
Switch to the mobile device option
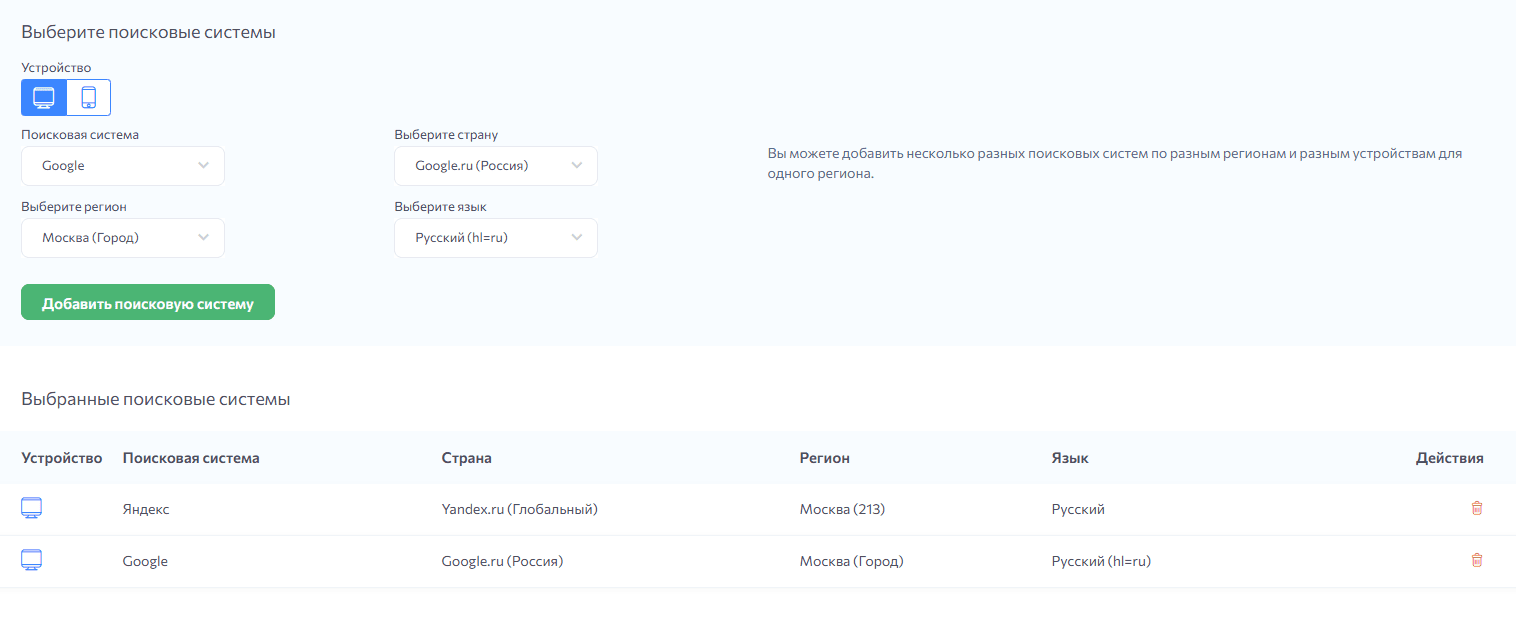[x=89, y=98]
